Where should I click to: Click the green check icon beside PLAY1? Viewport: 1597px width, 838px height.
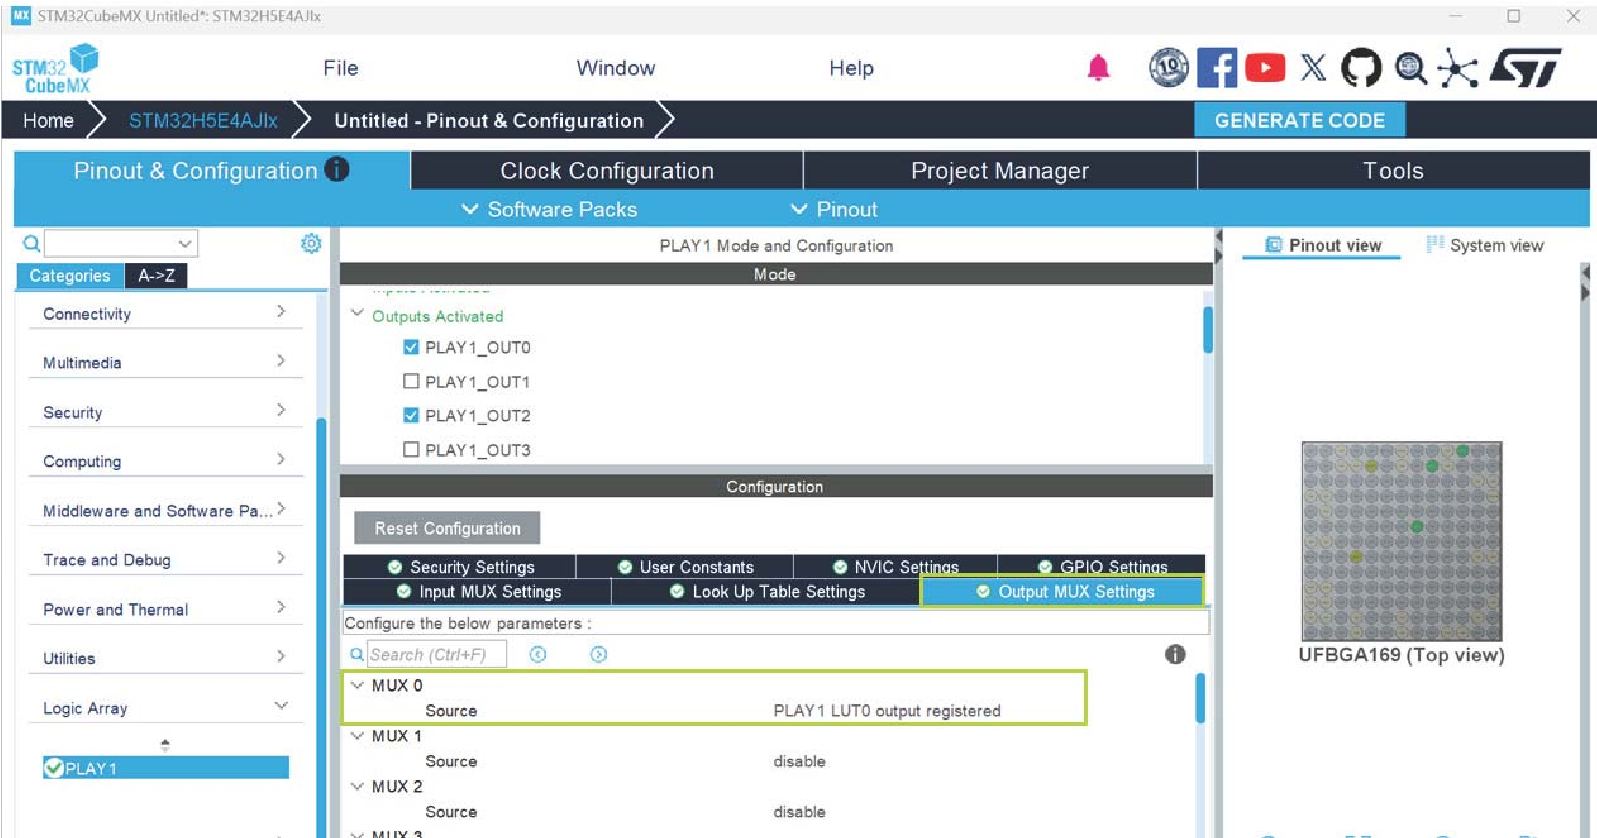tap(54, 768)
